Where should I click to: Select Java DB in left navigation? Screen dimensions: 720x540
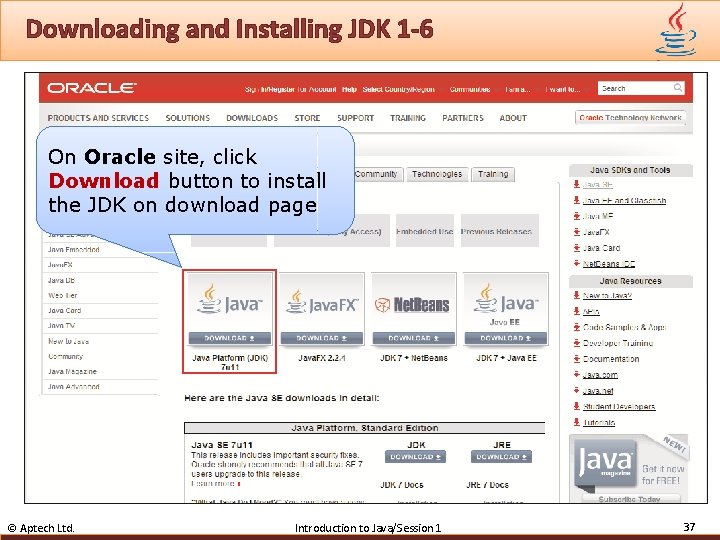61,280
